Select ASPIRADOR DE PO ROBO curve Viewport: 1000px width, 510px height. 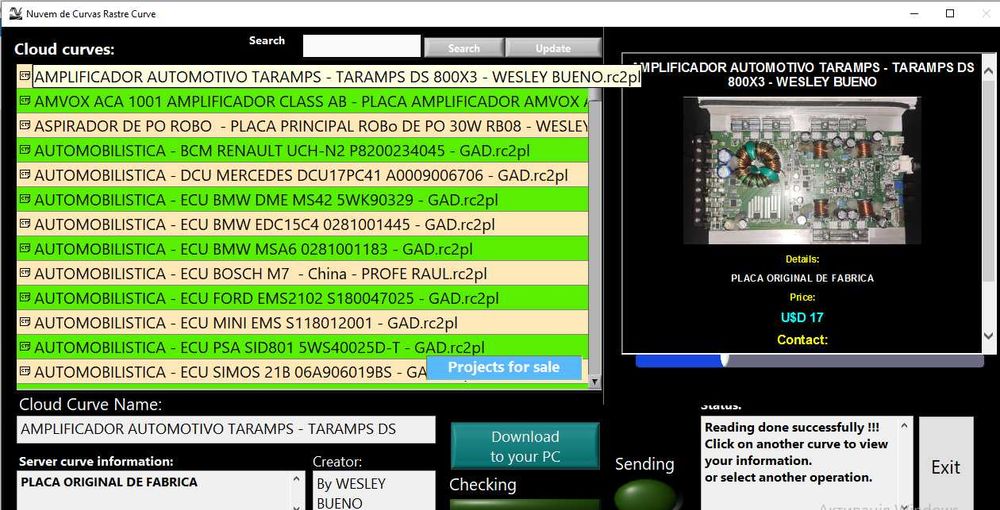302,126
